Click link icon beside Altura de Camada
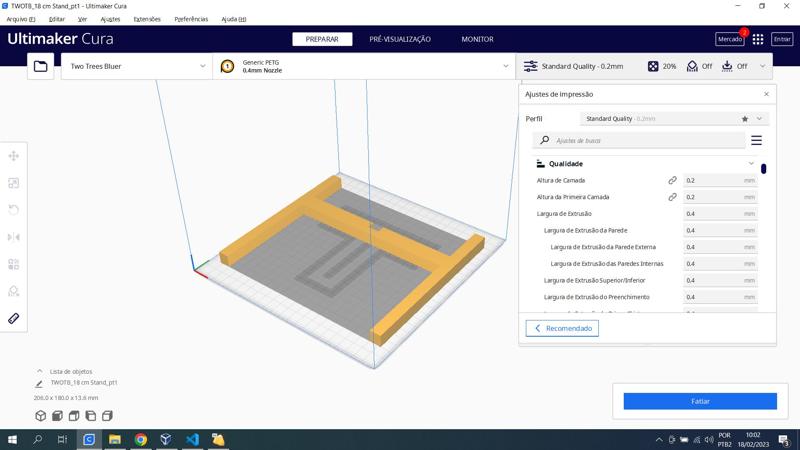This screenshot has width=800, height=450. [x=672, y=181]
